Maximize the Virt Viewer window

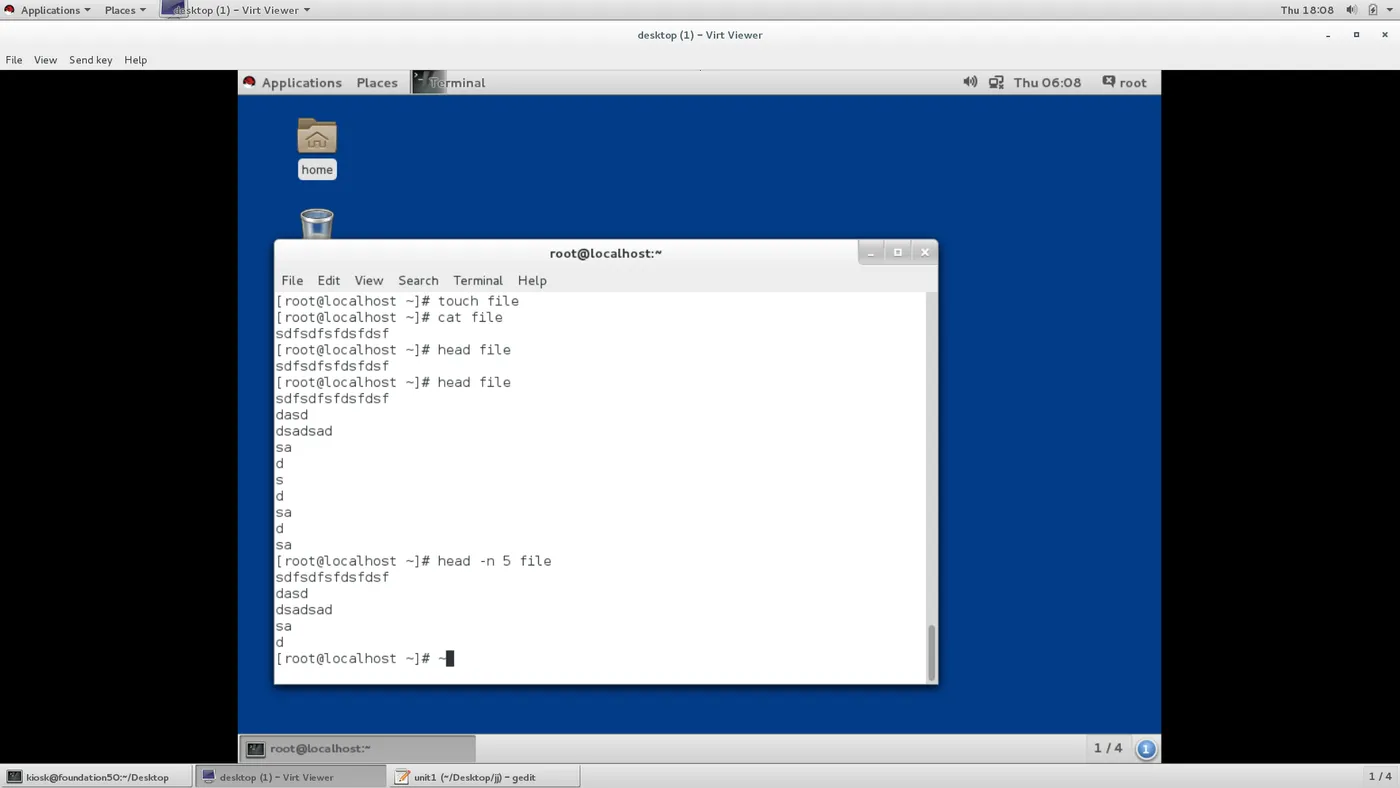pyautogui.click(x=1356, y=35)
